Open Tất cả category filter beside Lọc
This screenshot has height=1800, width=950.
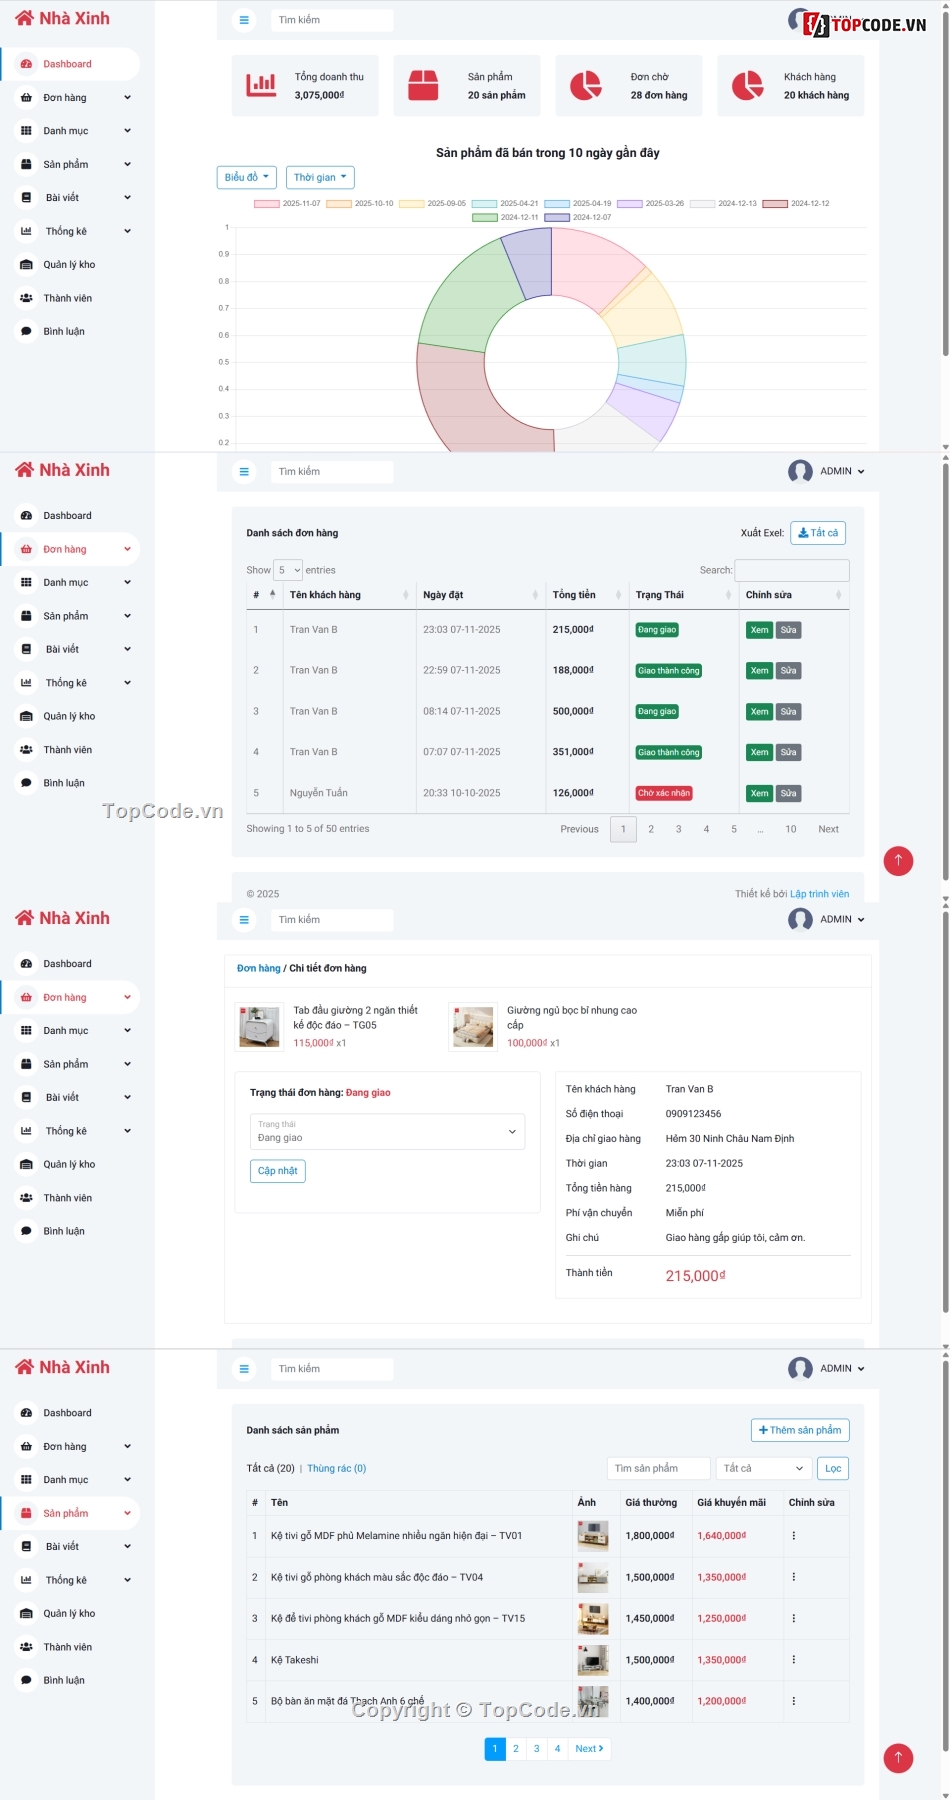click(763, 1468)
